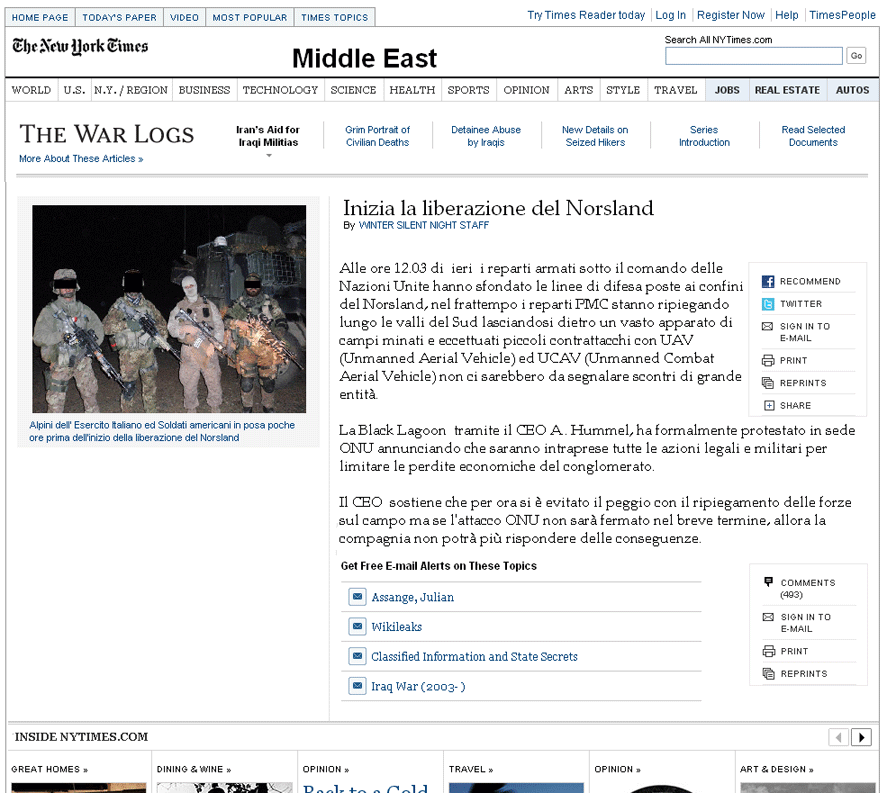Click the soldiers photo thumbnail
Viewport: 887px width, 793px height.
tap(169, 309)
